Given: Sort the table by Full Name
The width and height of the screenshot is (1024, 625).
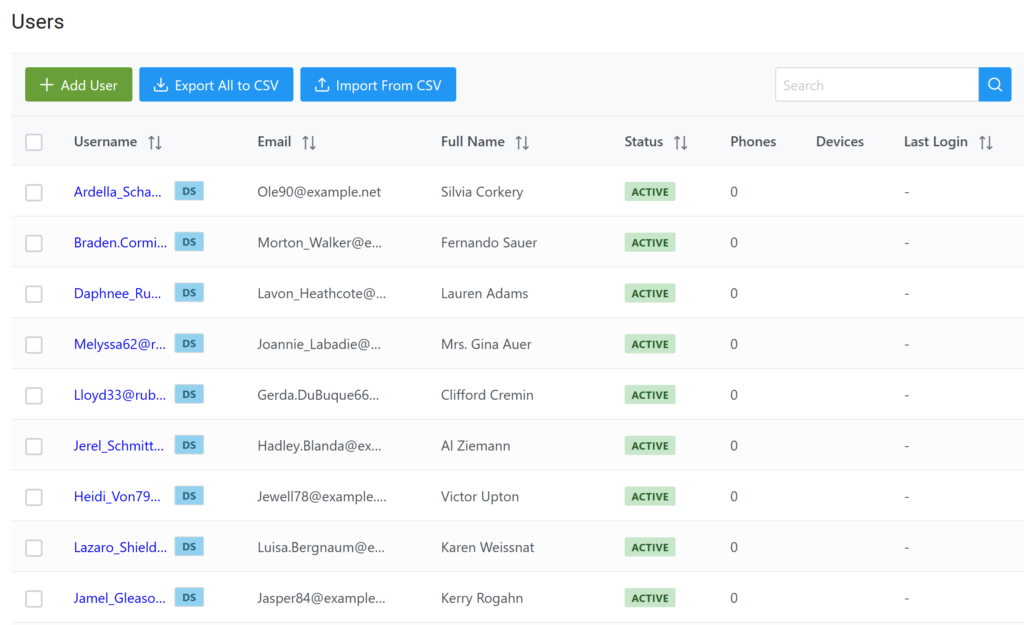Looking at the screenshot, I should click(x=522, y=142).
